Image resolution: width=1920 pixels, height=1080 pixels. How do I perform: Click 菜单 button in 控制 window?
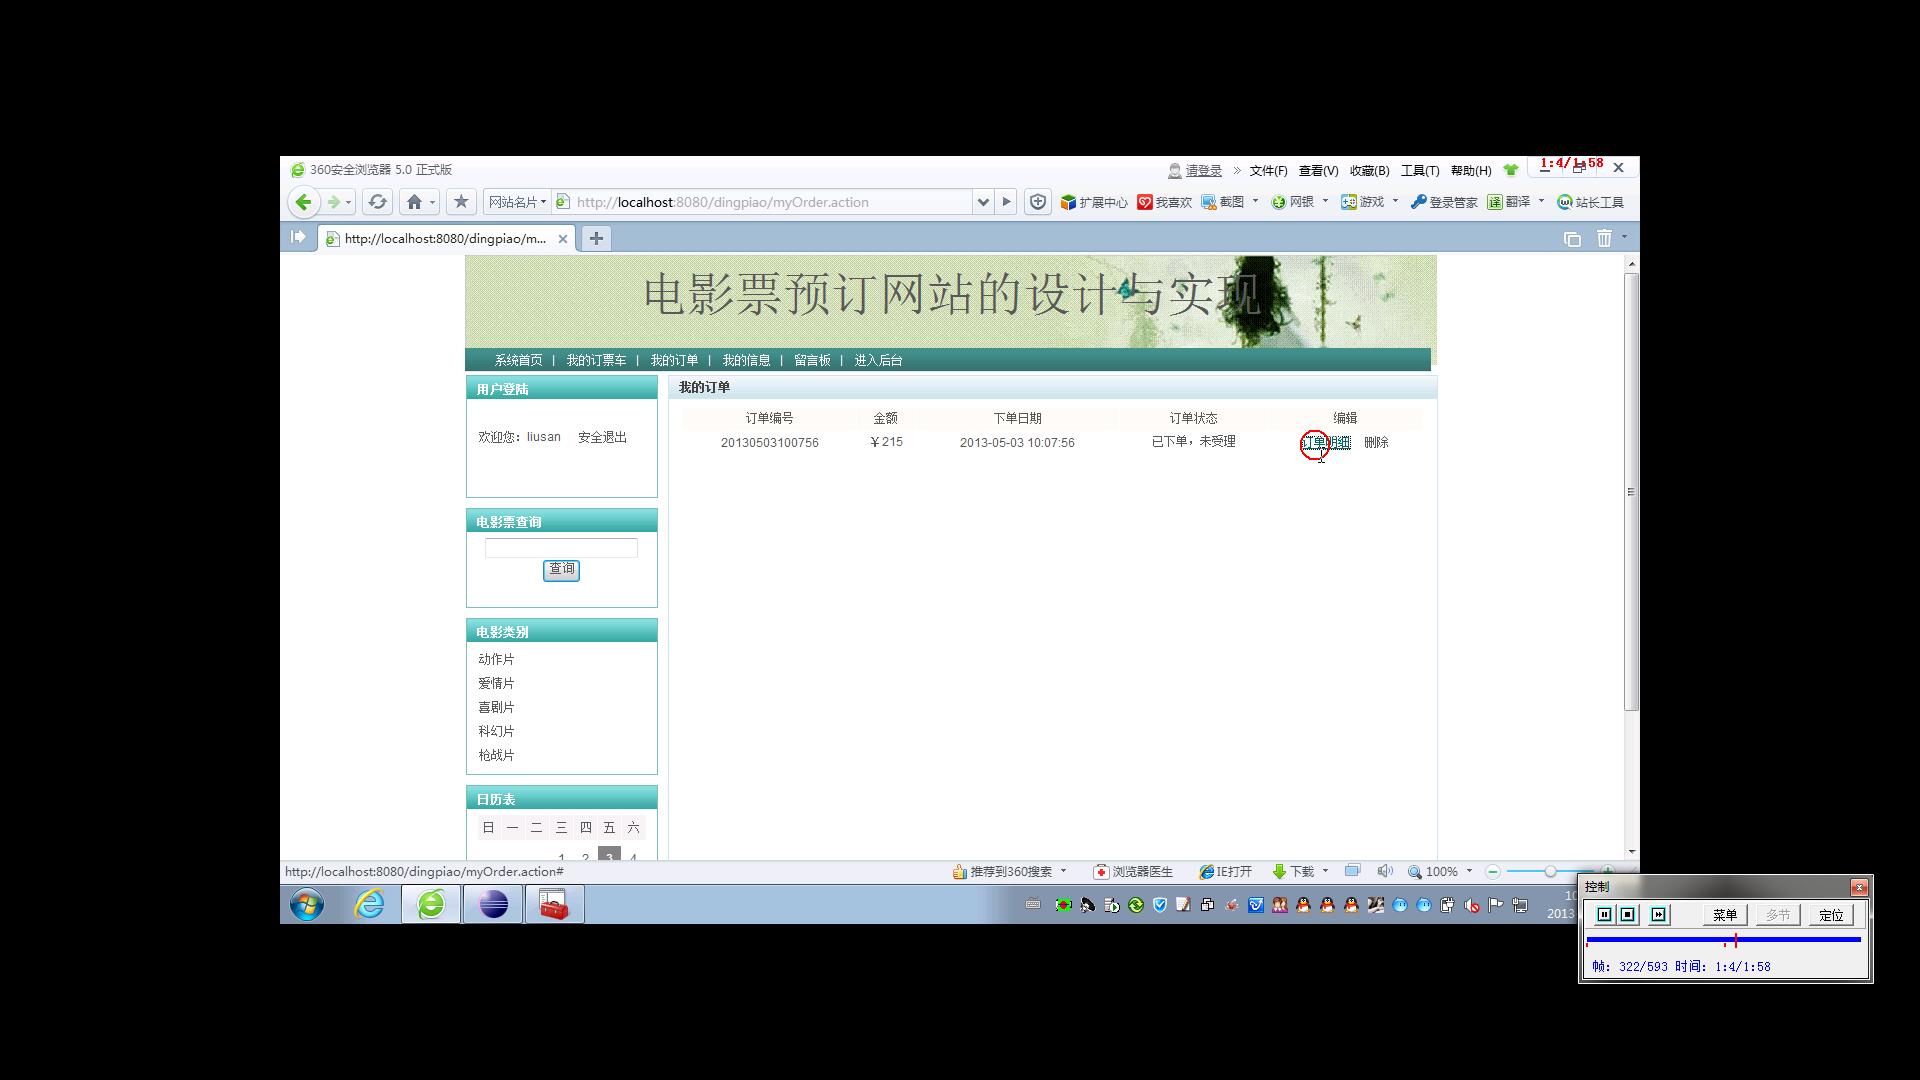pyautogui.click(x=1725, y=915)
